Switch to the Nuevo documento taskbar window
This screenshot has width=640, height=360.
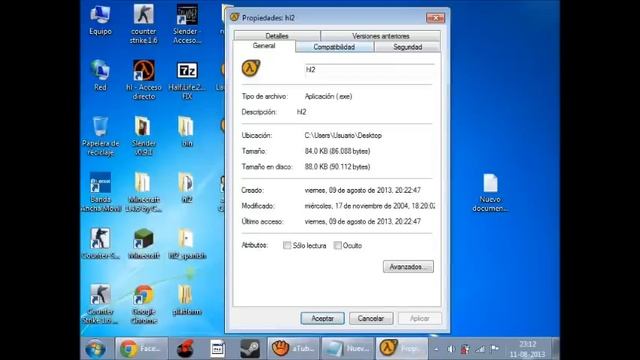pyautogui.click(x=347, y=349)
